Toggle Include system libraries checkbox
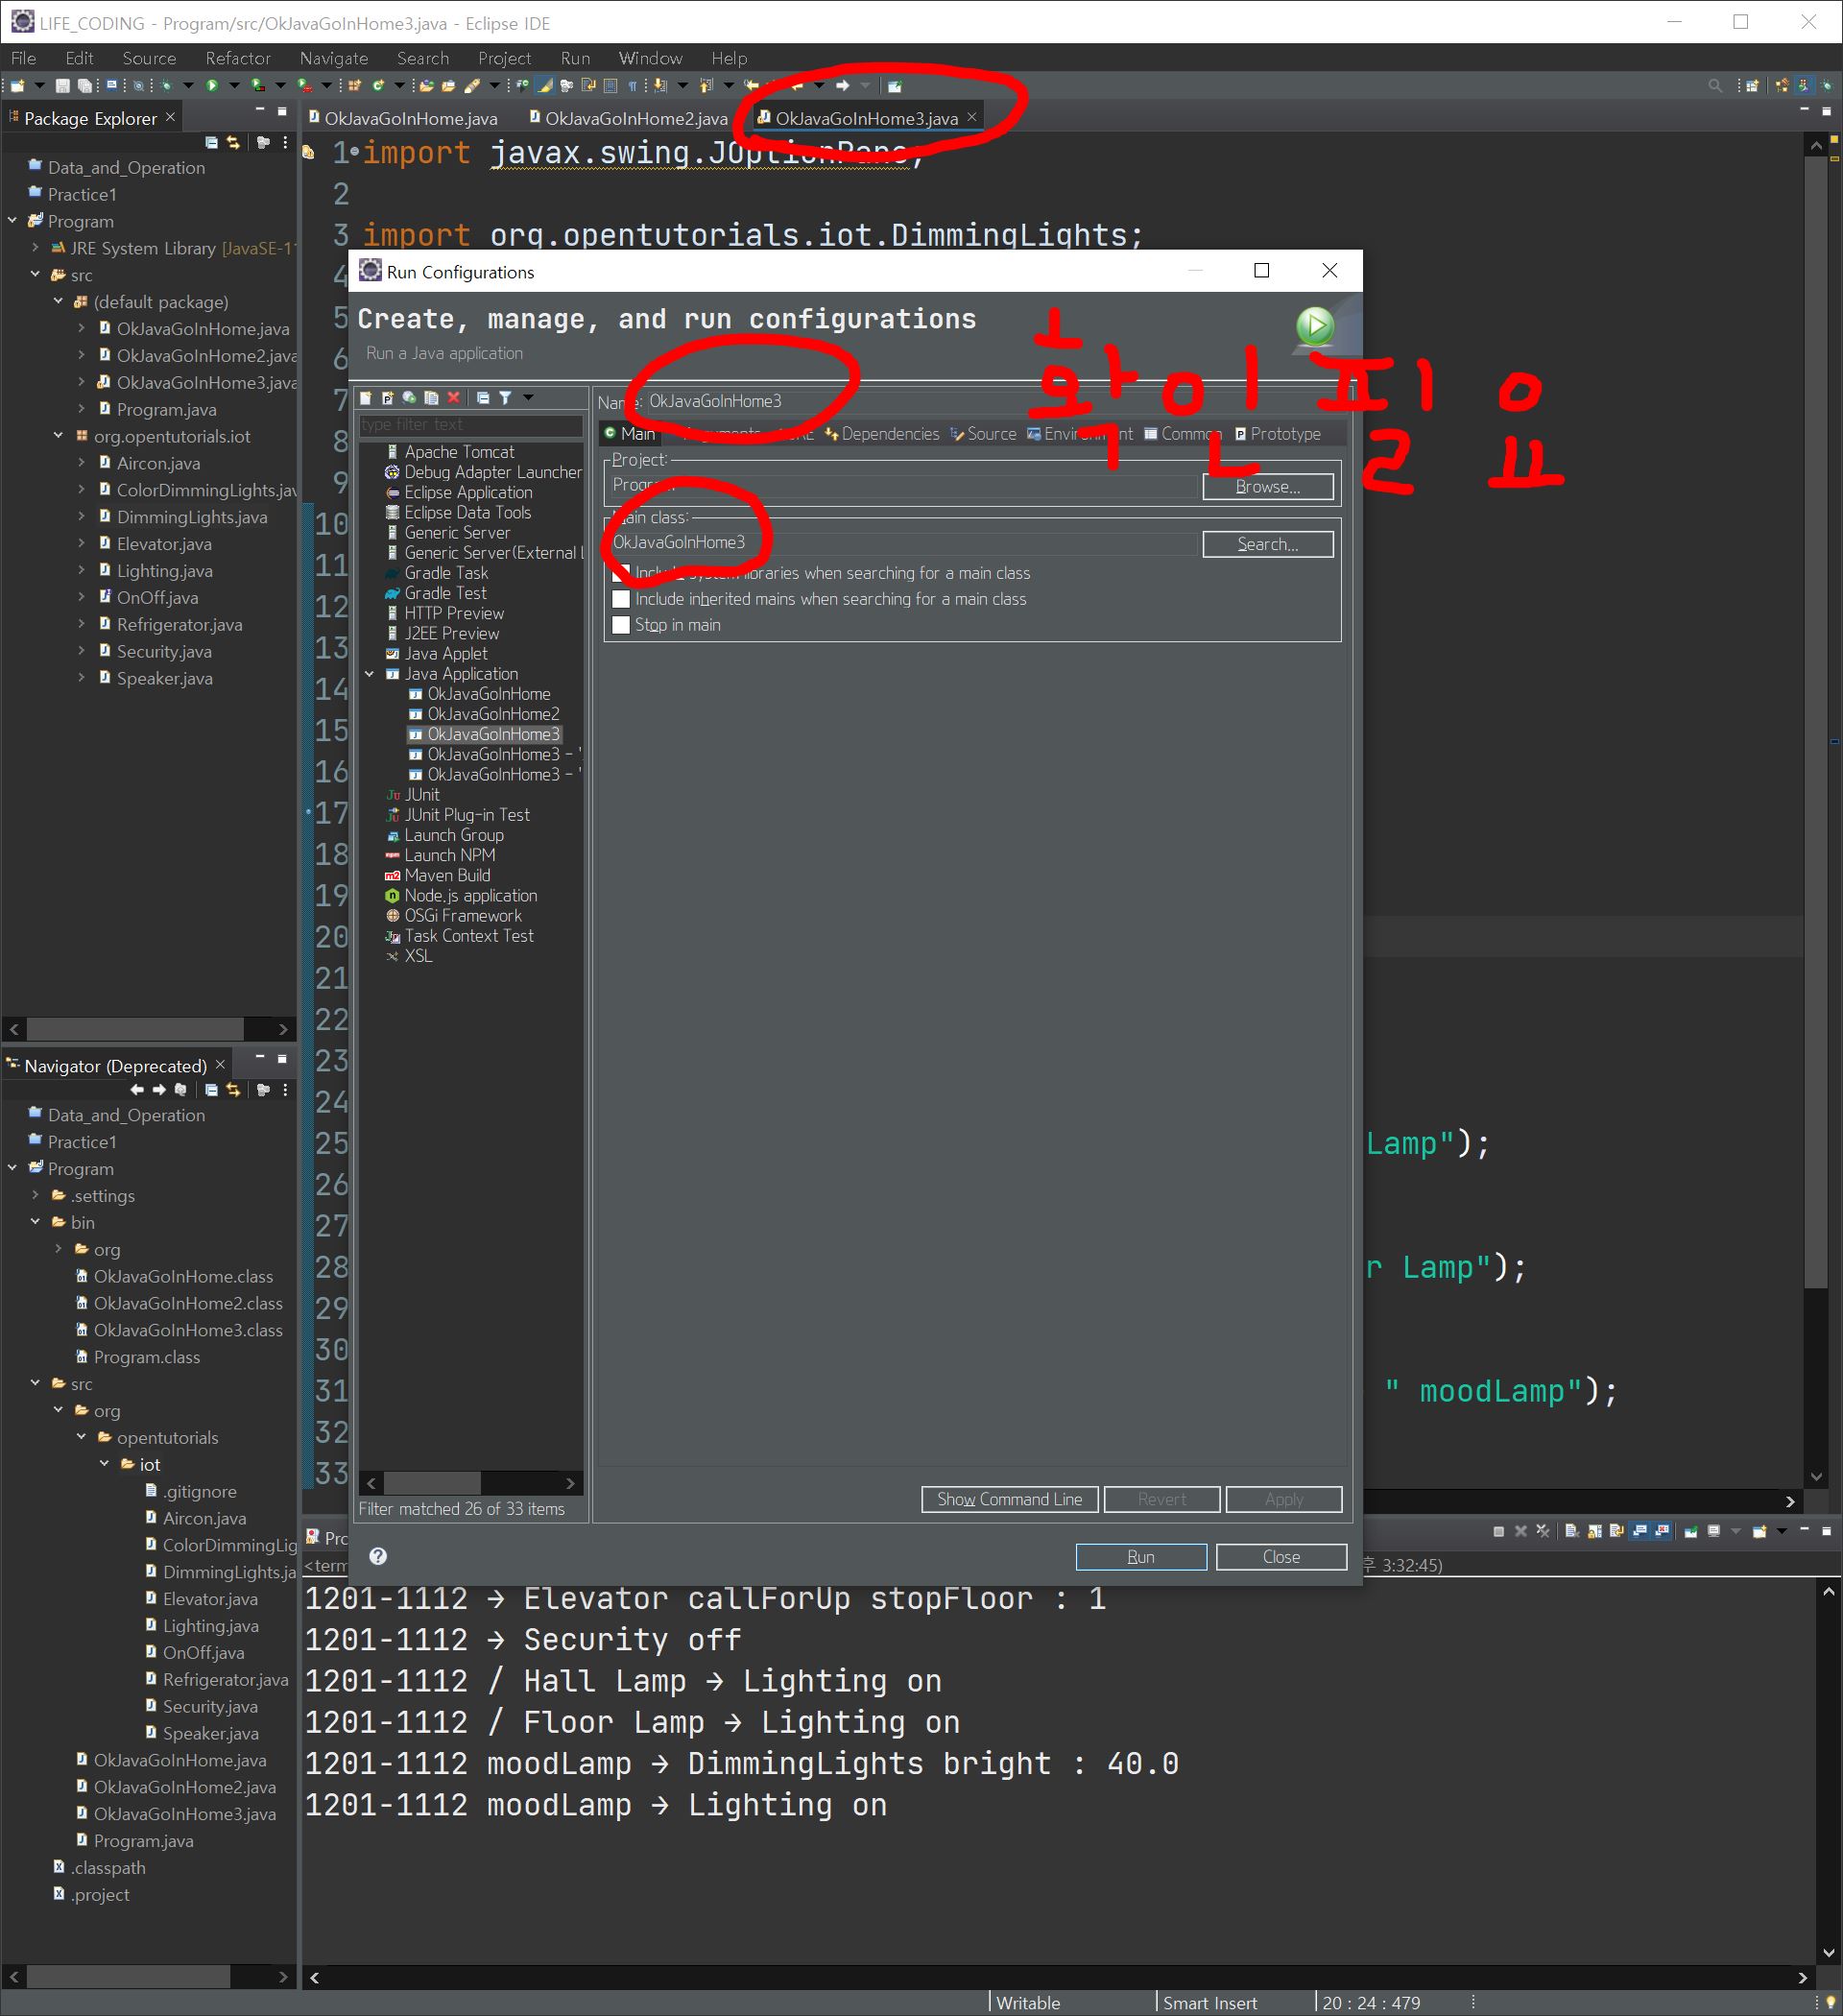This screenshot has width=1843, height=2016. [x=621, y=573]
